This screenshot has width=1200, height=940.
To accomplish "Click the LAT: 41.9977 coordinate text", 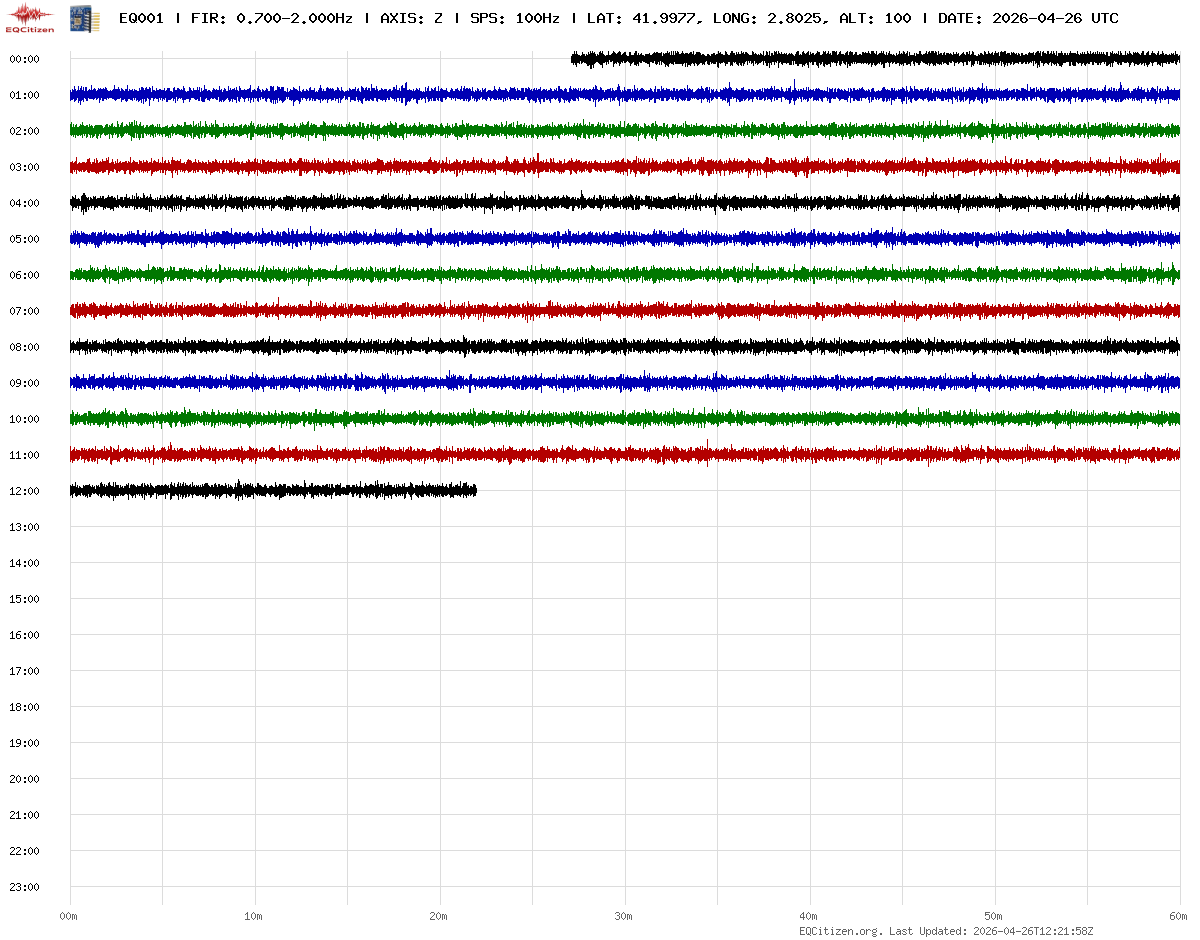I will pos(641,18).
